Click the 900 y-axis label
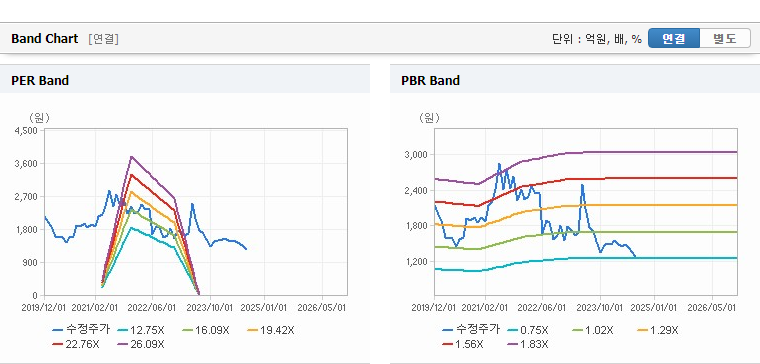The image size is (760, 364). (30, 262)
